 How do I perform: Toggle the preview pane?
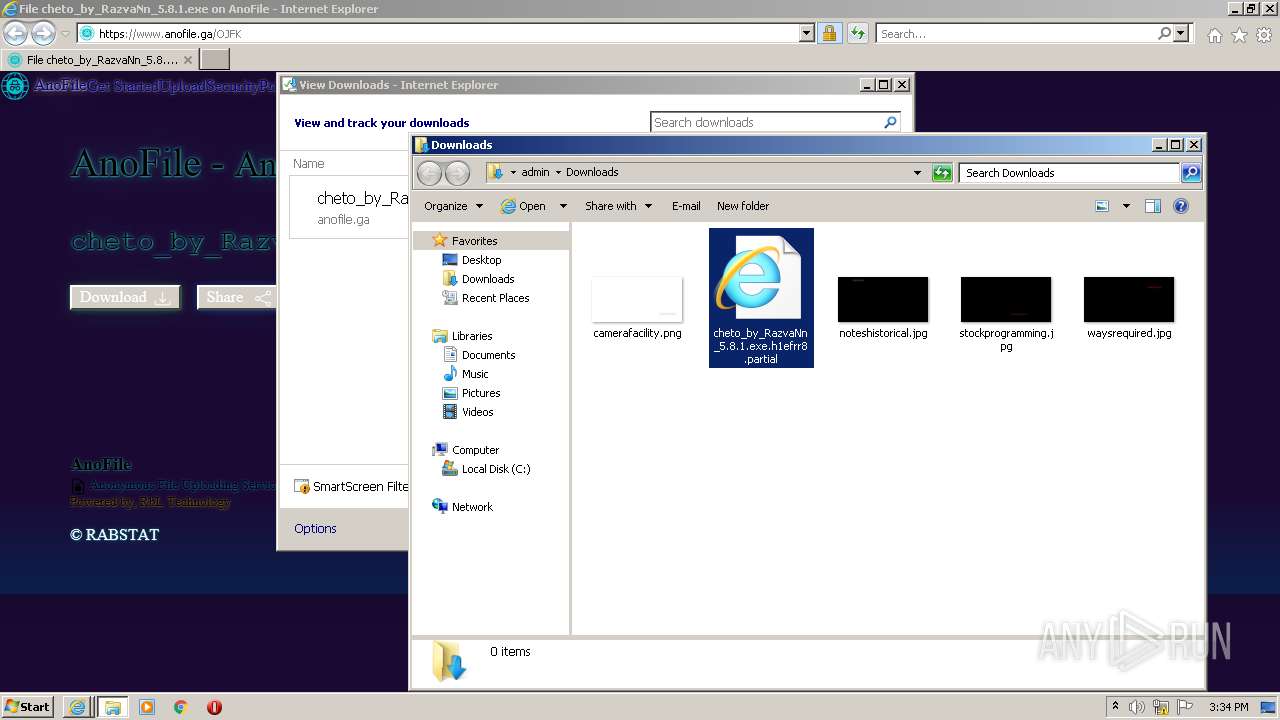(1153, 206)
